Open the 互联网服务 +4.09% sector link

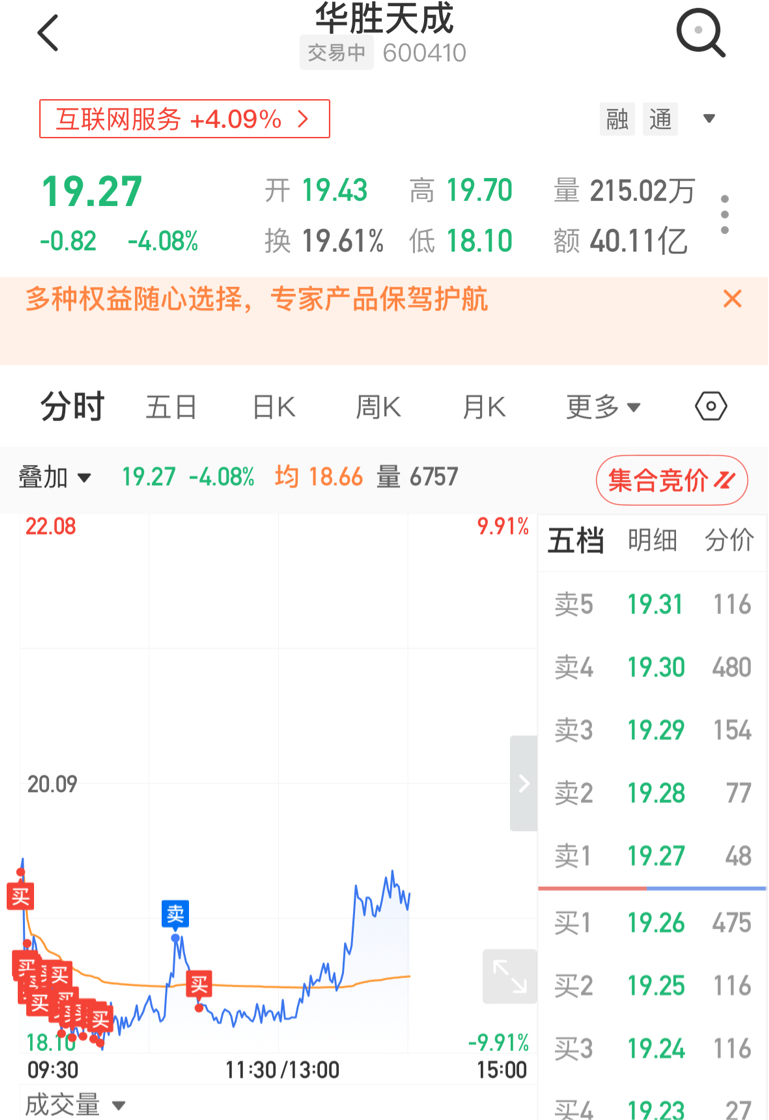(184, 119)
